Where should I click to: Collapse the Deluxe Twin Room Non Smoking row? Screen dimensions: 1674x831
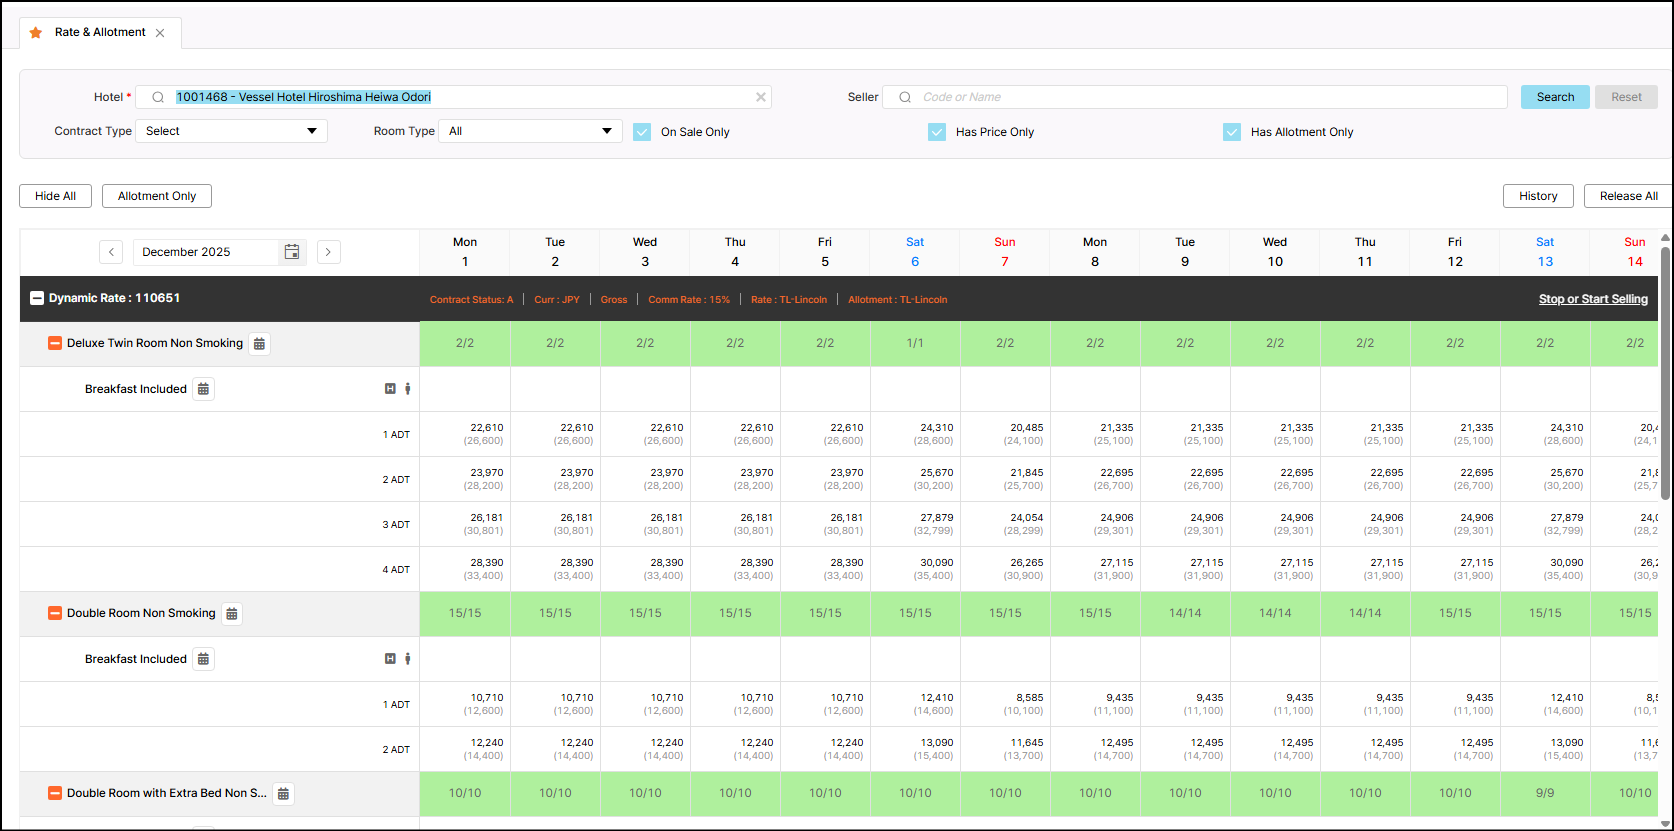[x=55, y=343]
